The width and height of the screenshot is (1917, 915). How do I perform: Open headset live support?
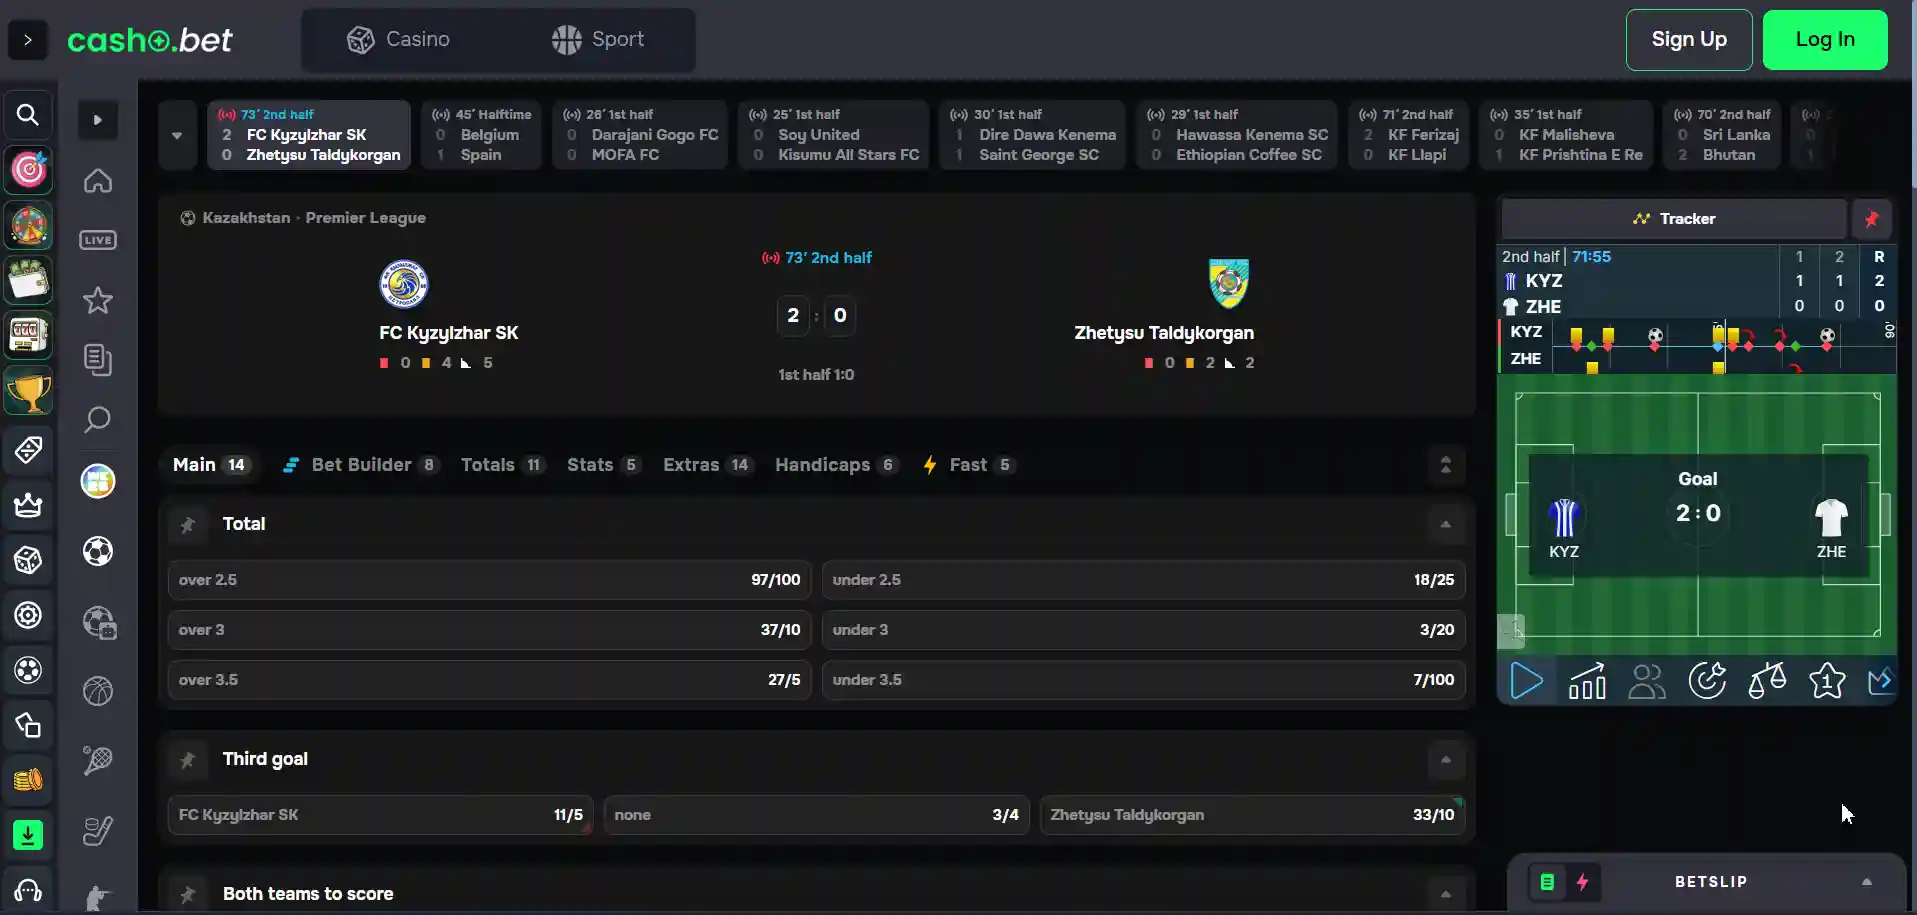pos(28,890)
